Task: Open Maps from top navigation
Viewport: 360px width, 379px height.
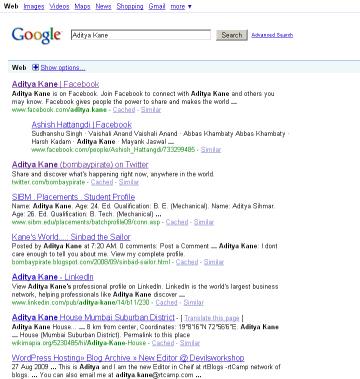Action: coord(82,6)
